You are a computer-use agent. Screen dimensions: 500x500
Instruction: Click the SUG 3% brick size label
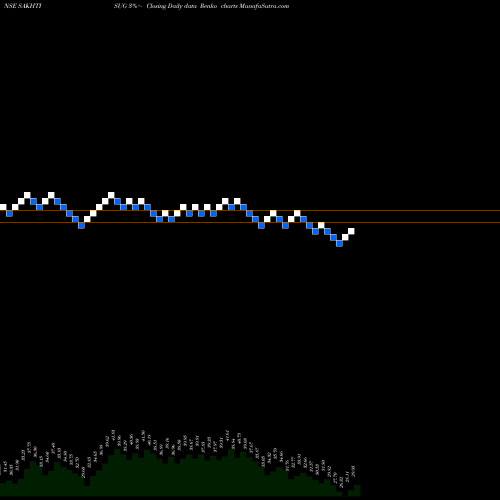point(128,6)
